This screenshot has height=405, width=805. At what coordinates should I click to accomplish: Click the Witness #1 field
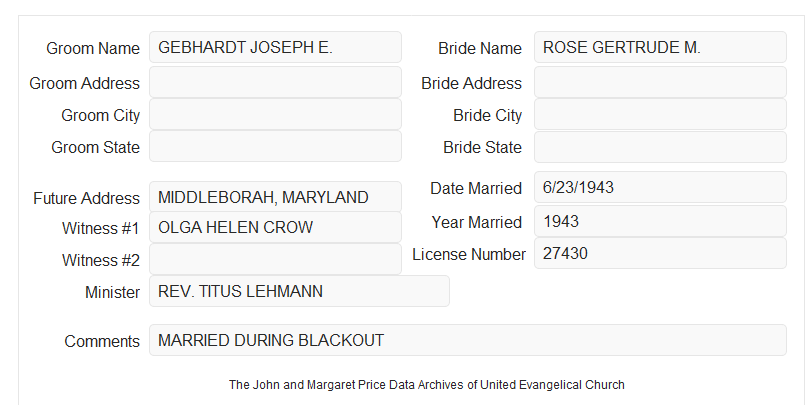click(275, 227)
